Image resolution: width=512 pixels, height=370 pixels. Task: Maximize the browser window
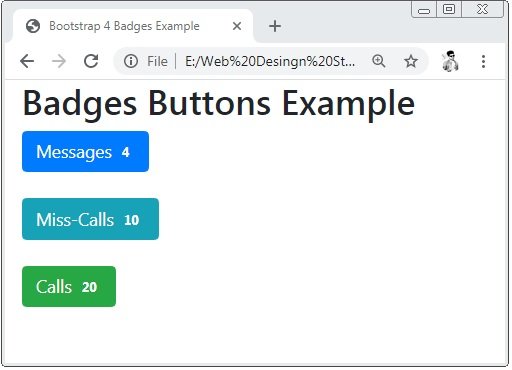tap(449, 9)
